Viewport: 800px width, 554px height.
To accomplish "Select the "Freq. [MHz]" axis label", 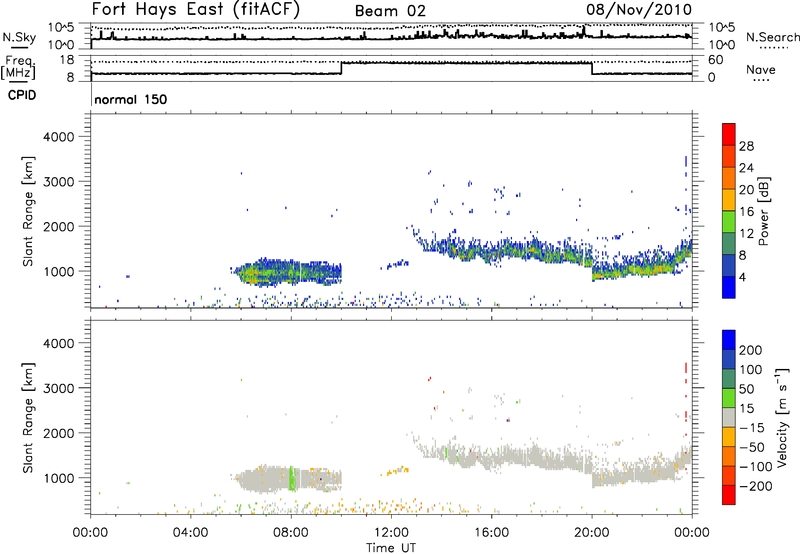I will click(x=19, y=68).
